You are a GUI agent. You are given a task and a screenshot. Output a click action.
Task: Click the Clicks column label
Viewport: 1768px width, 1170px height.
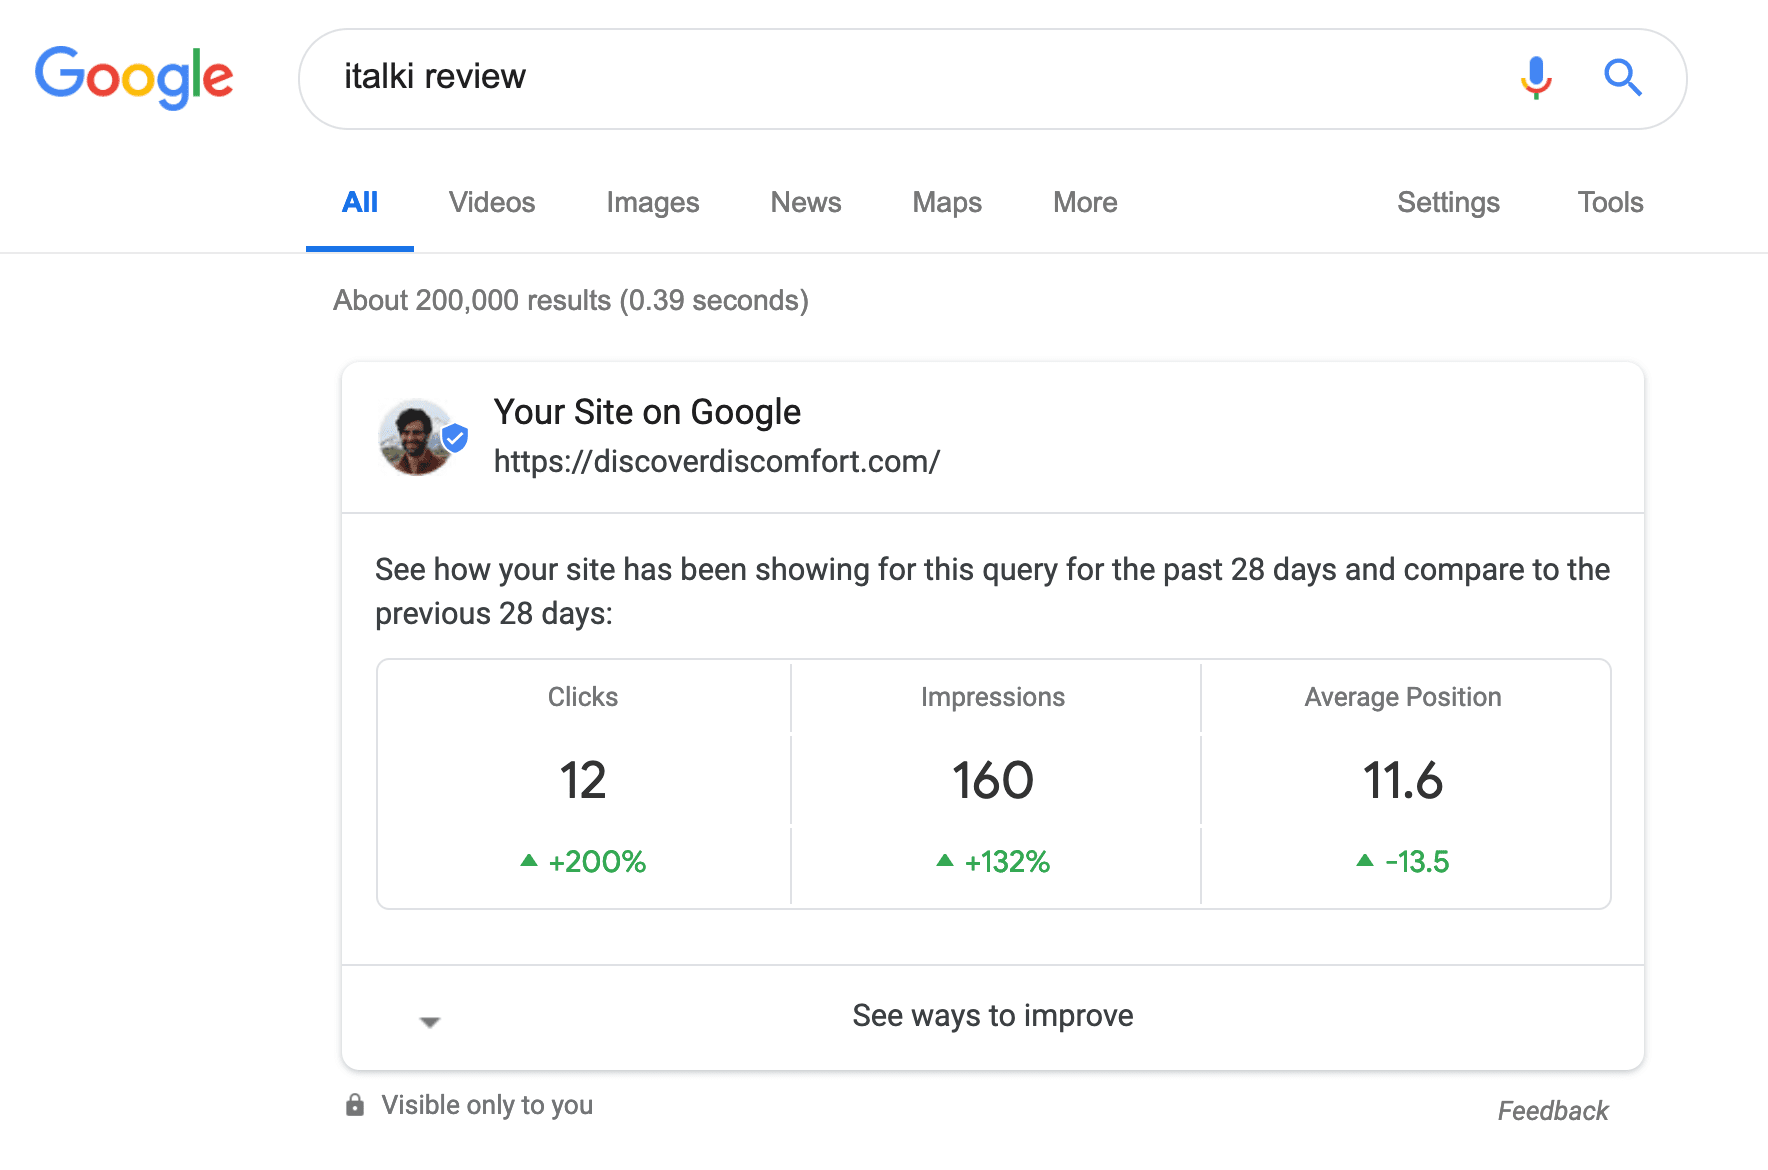pos(583,697)
